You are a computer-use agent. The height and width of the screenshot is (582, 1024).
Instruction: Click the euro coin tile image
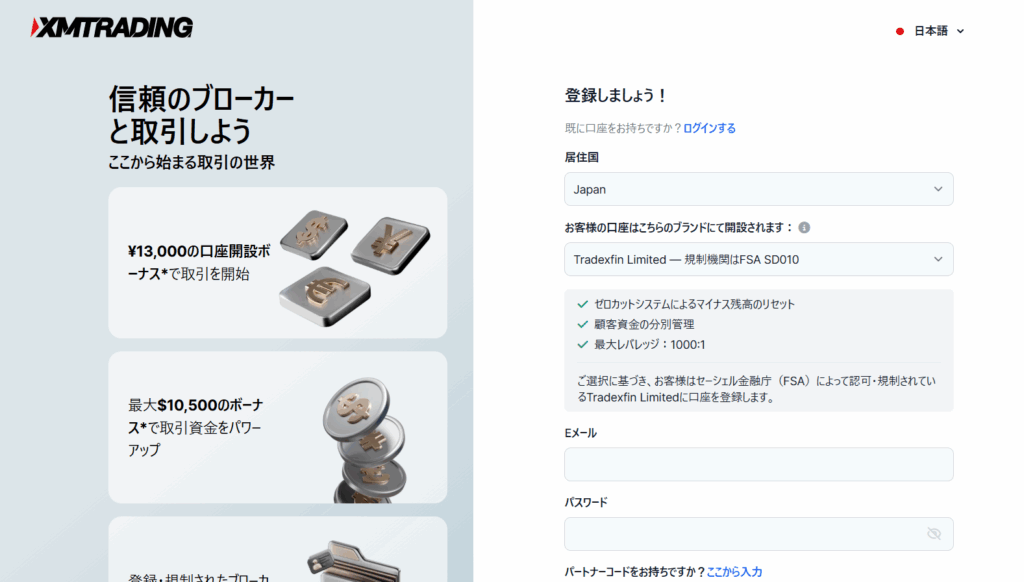coord(325,297)
